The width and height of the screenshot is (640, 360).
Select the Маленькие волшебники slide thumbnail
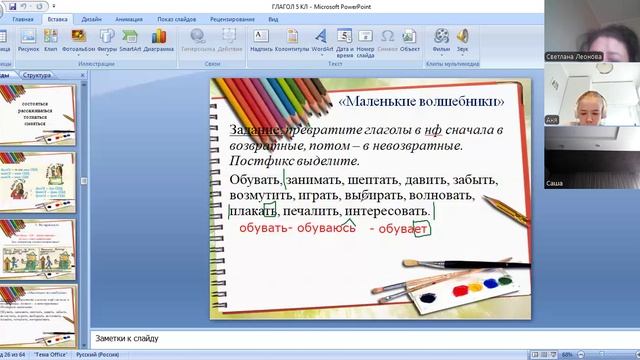(38, 316)
